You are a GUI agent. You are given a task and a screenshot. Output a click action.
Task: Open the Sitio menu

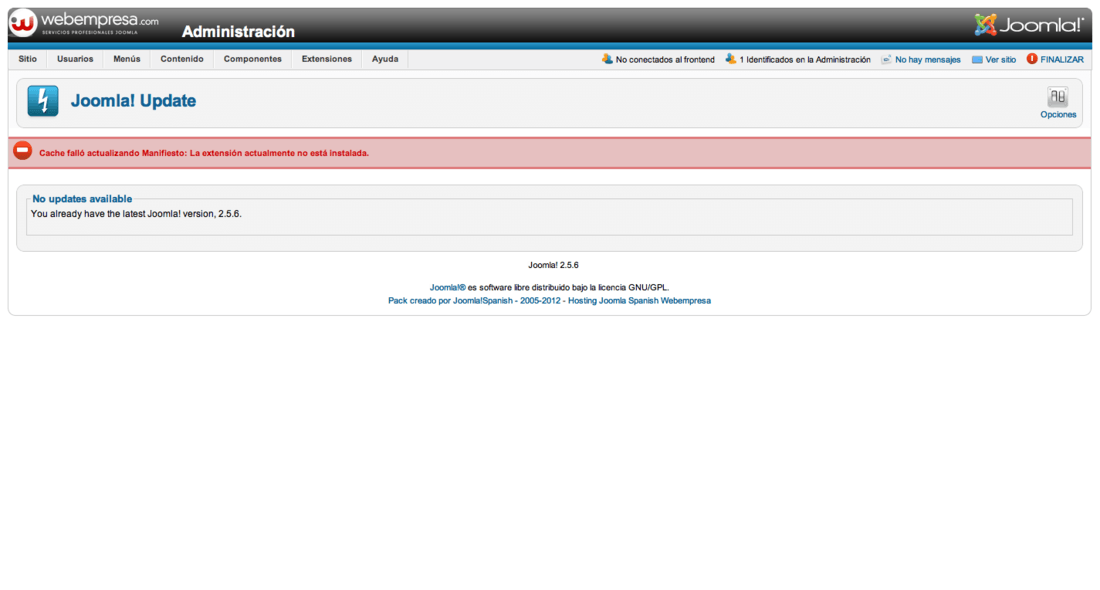pos(27,59)
